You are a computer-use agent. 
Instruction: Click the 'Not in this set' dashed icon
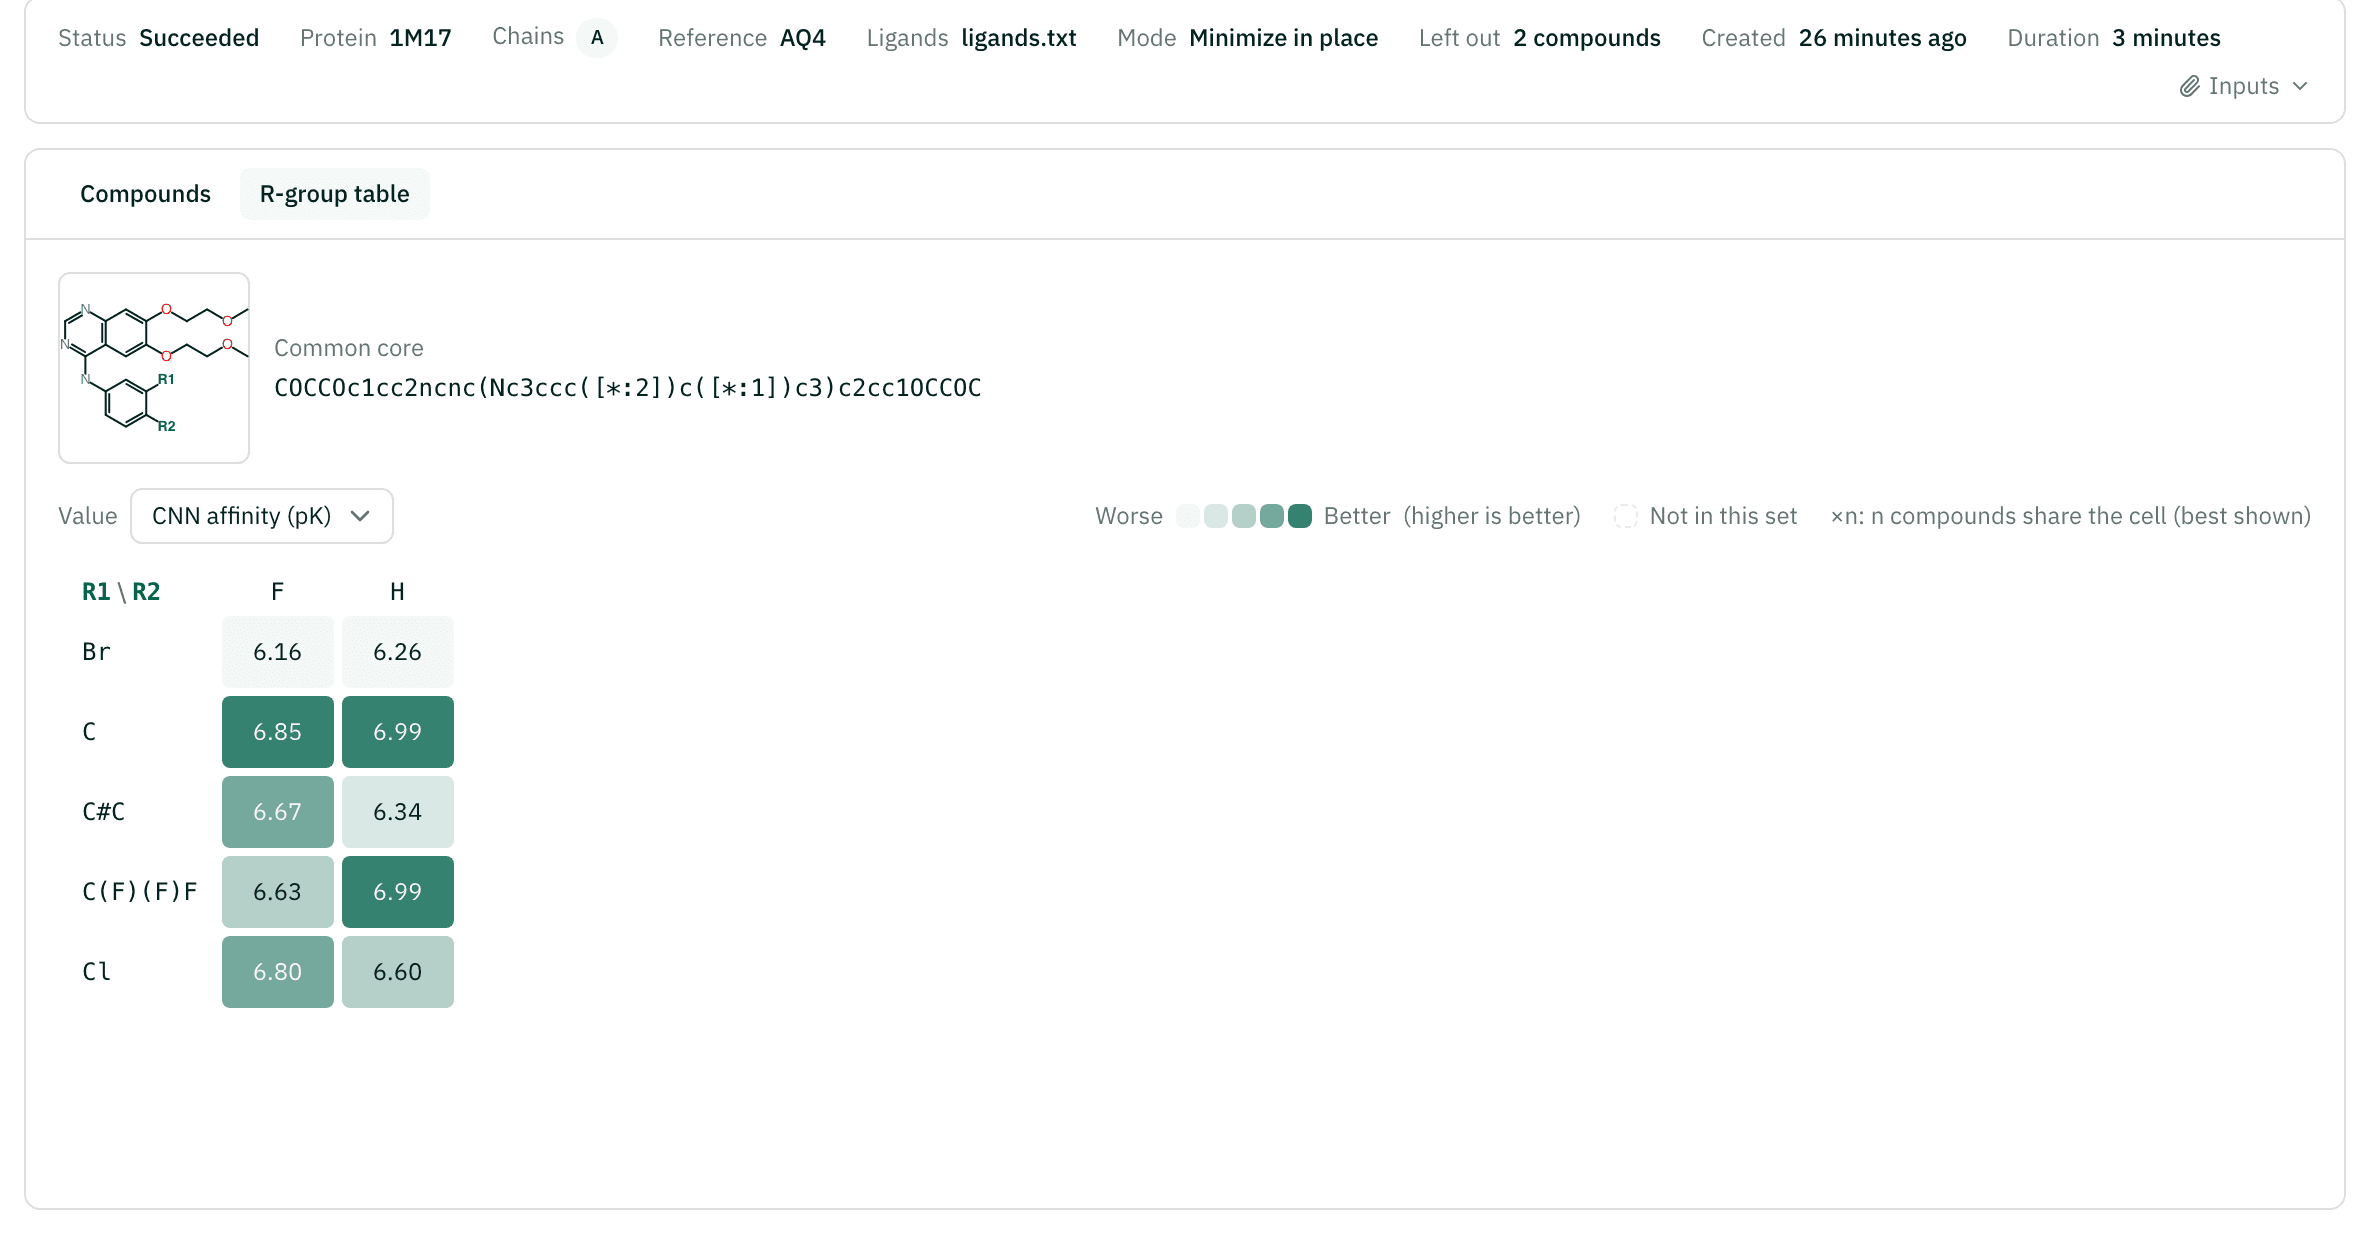tap(1626, 516)
